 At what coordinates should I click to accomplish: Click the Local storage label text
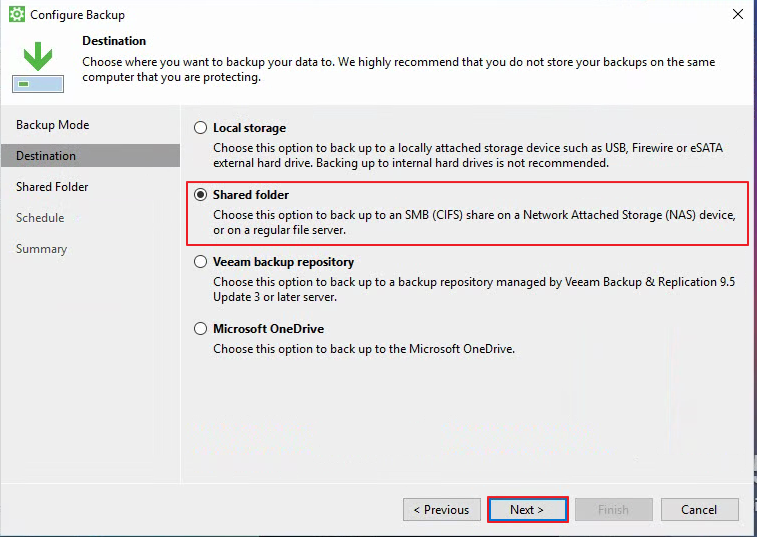pos(250,128)
